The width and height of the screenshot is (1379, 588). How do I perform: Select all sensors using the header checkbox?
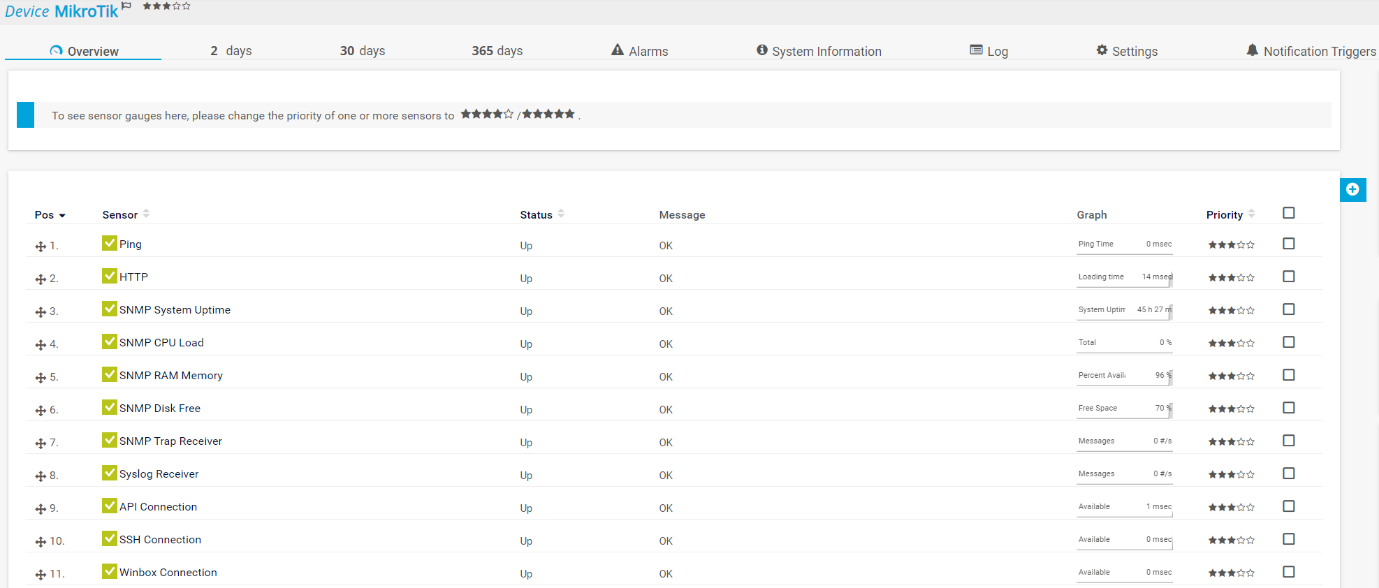click(x=1288, y=213)
